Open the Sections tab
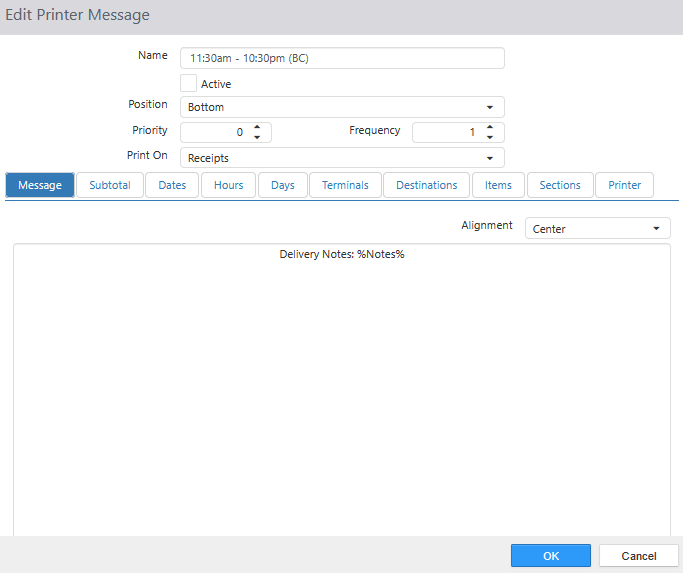This screenshot has height=573, width=683. point(560,185)
